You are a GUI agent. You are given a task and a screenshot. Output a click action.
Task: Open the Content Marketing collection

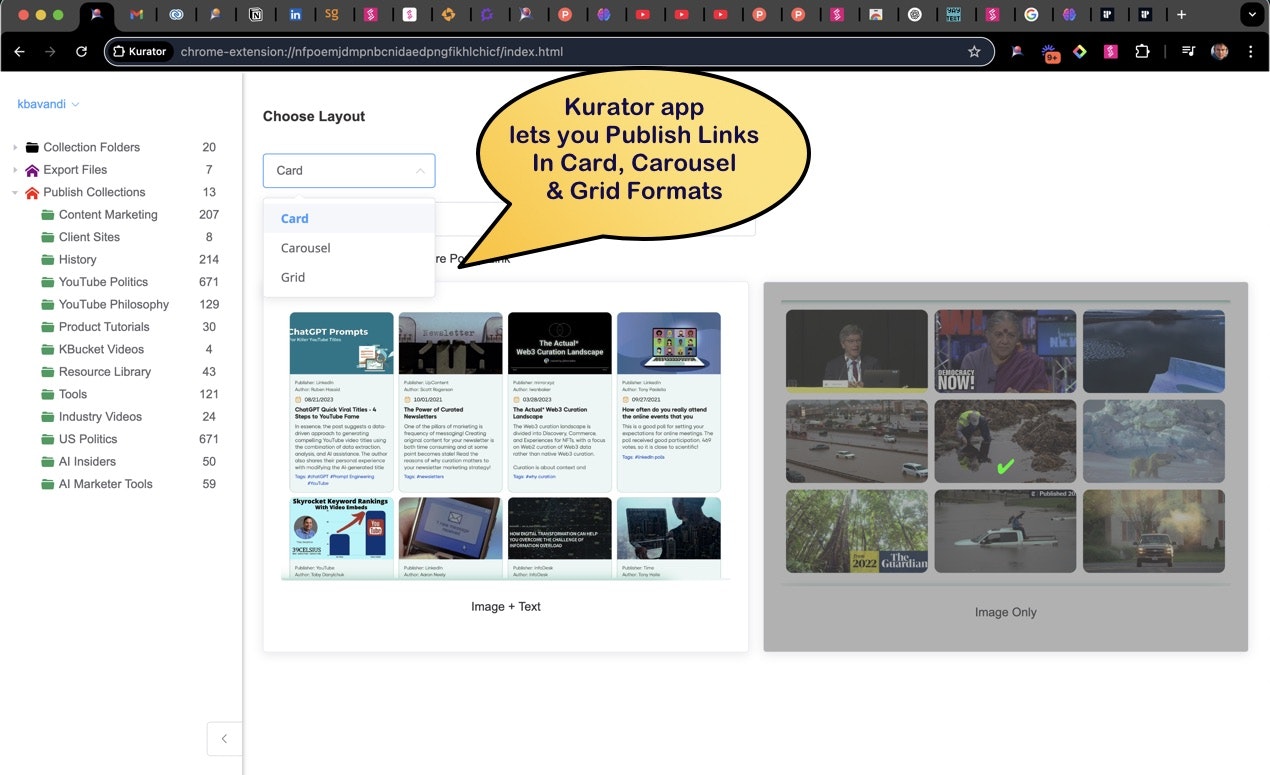pyautogui.click(x=108, y=215)
